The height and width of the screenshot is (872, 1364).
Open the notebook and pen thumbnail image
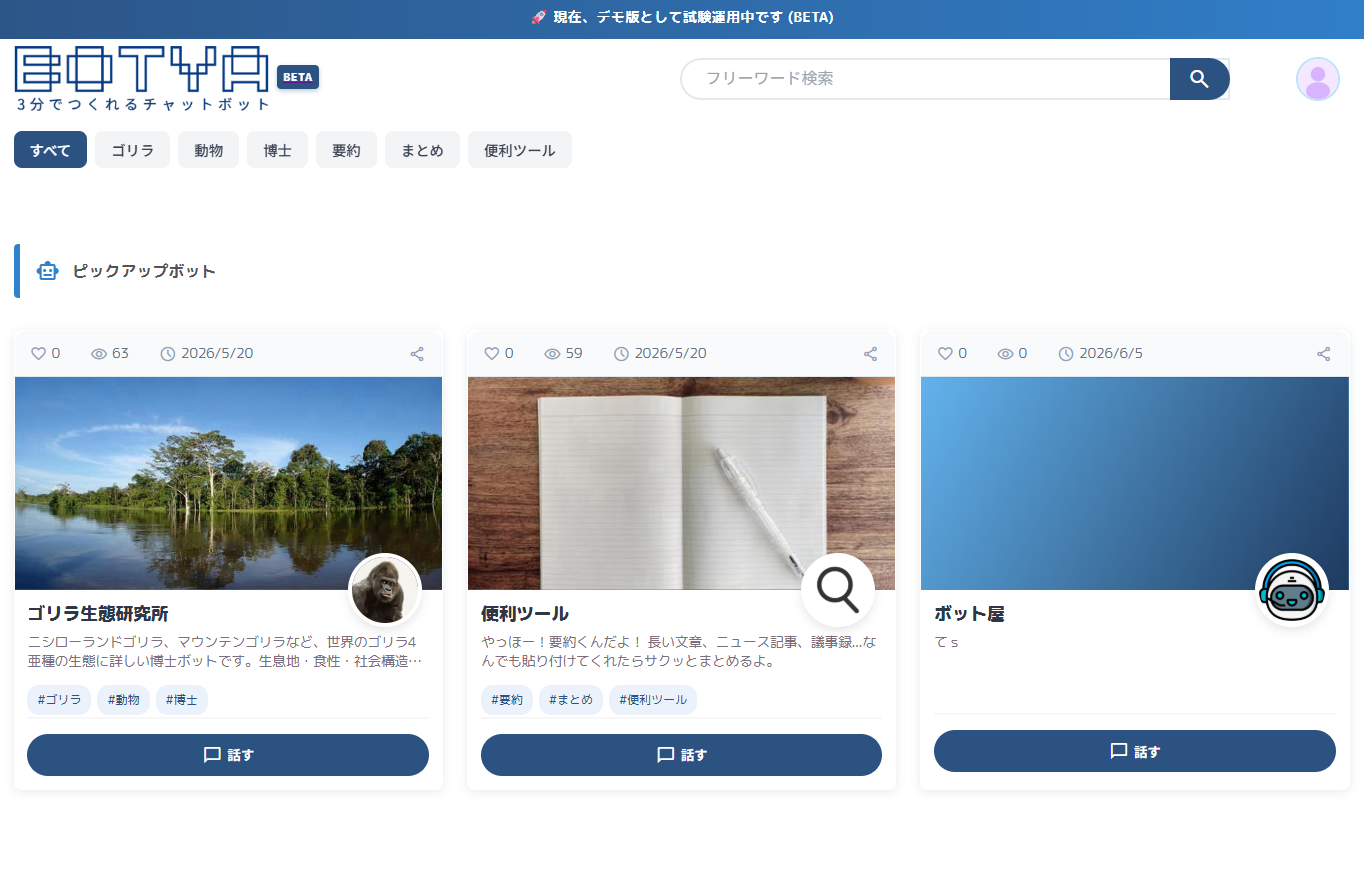coord(681,483)
